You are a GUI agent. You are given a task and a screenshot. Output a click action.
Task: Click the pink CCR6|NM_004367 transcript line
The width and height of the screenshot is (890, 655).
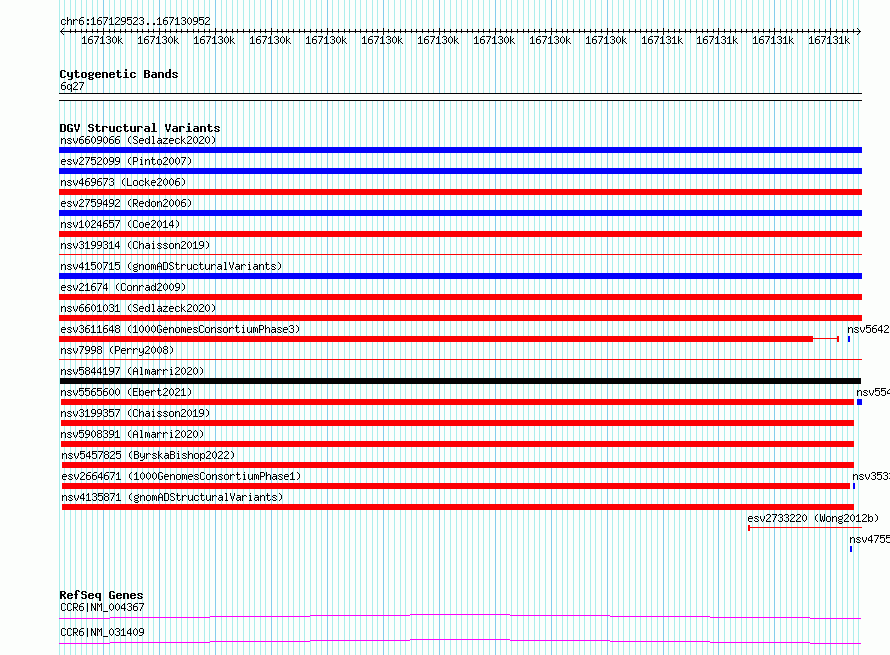(460, 616)
